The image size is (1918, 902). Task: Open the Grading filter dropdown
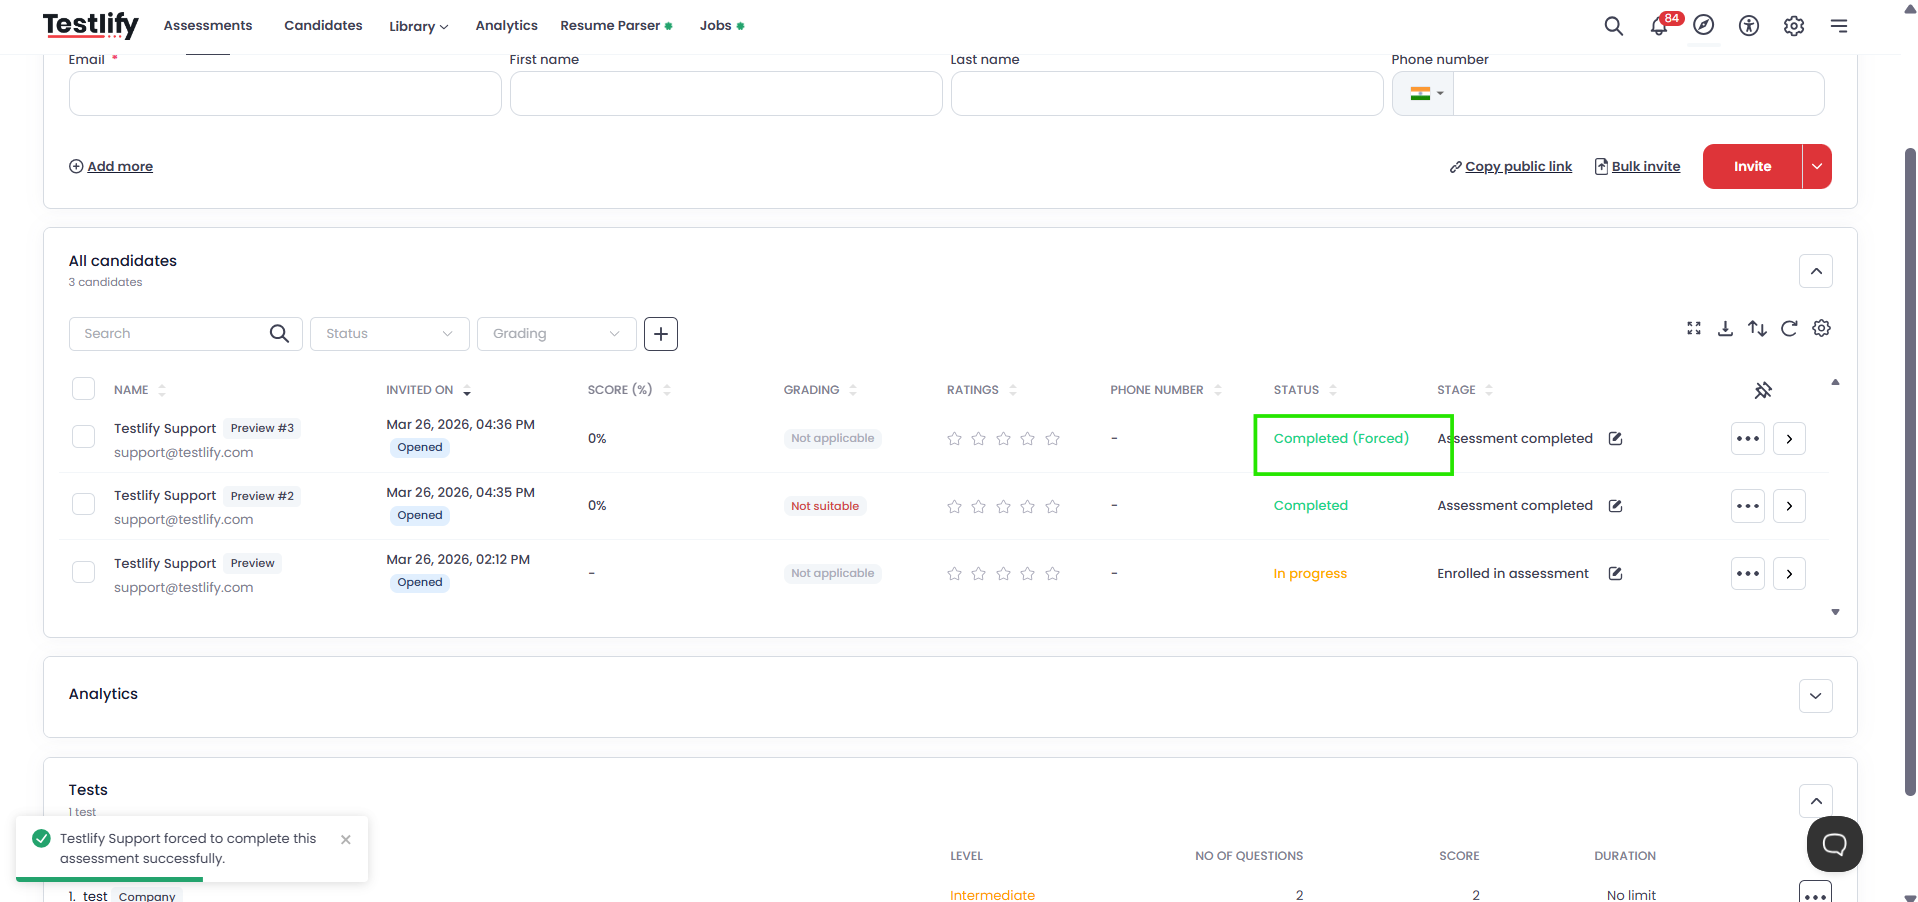557,334
